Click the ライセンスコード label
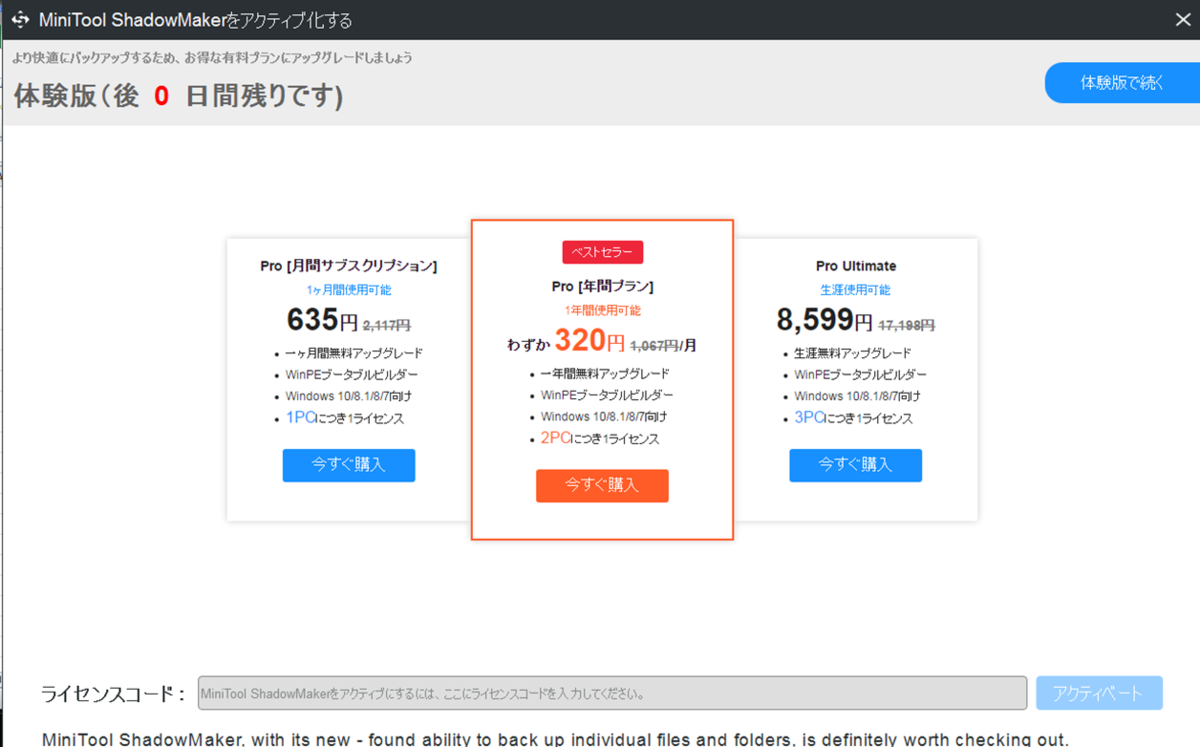This screenshot has height=747, width=1200. click(x=113, y=694)
